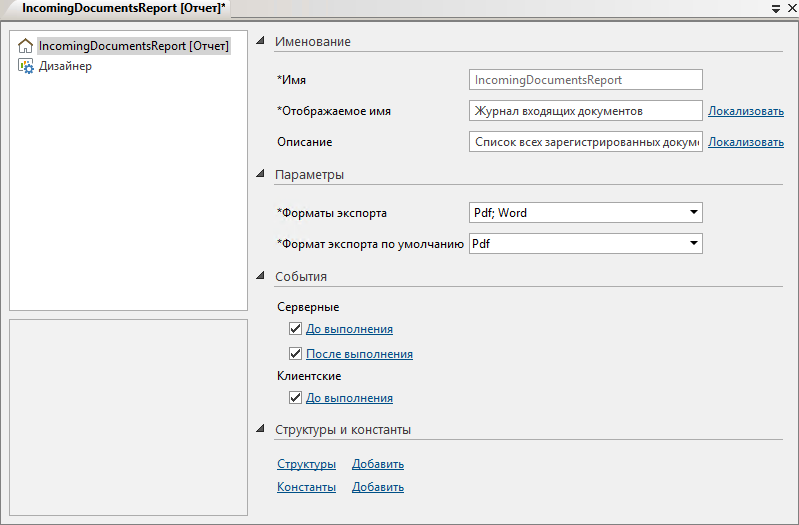Uncheck the 'После выполнения' checkbox
The height and width of the screenshot is (525, 799).
pos(295,354)
